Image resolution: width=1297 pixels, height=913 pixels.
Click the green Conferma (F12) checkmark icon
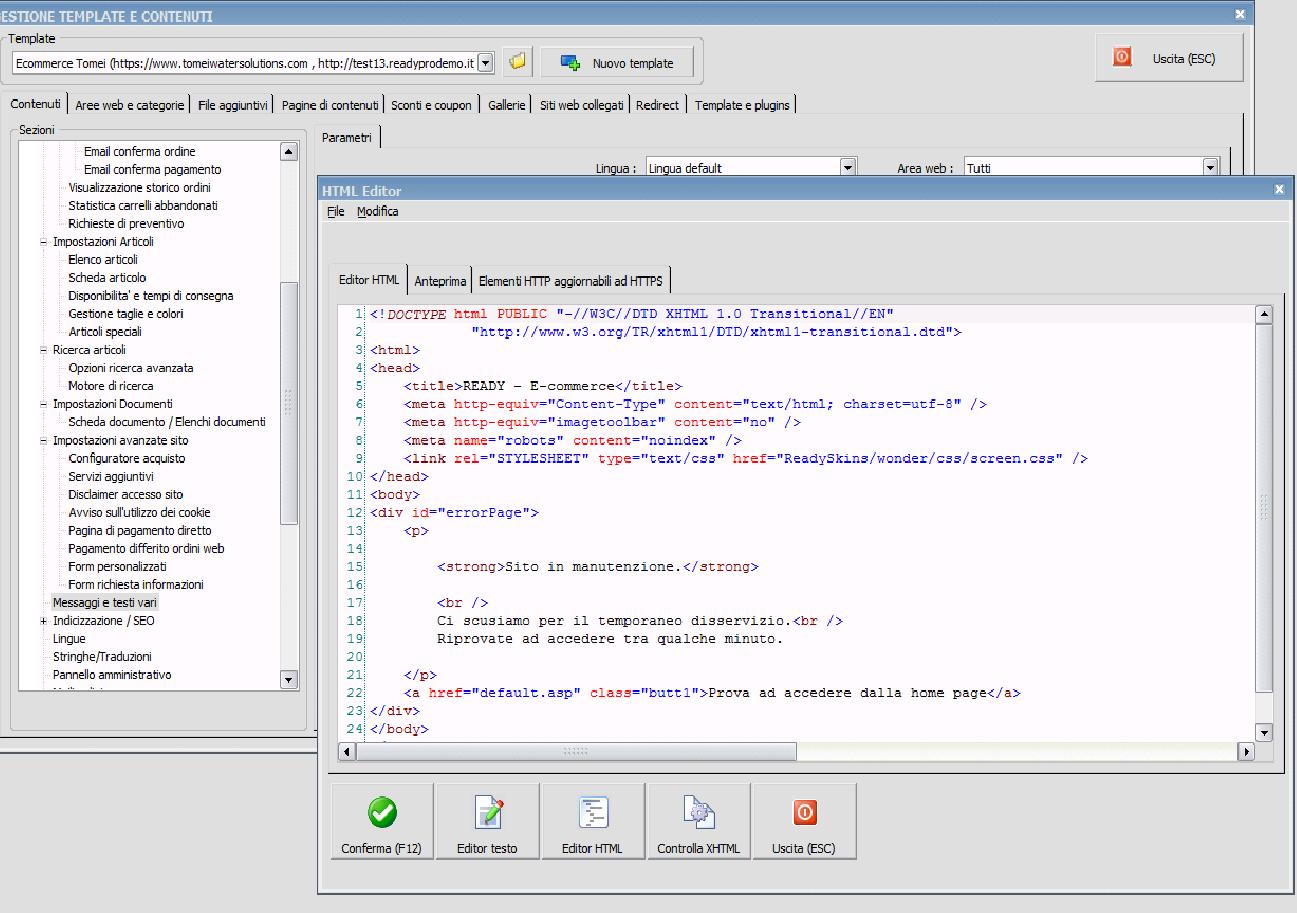pos(381,813)
